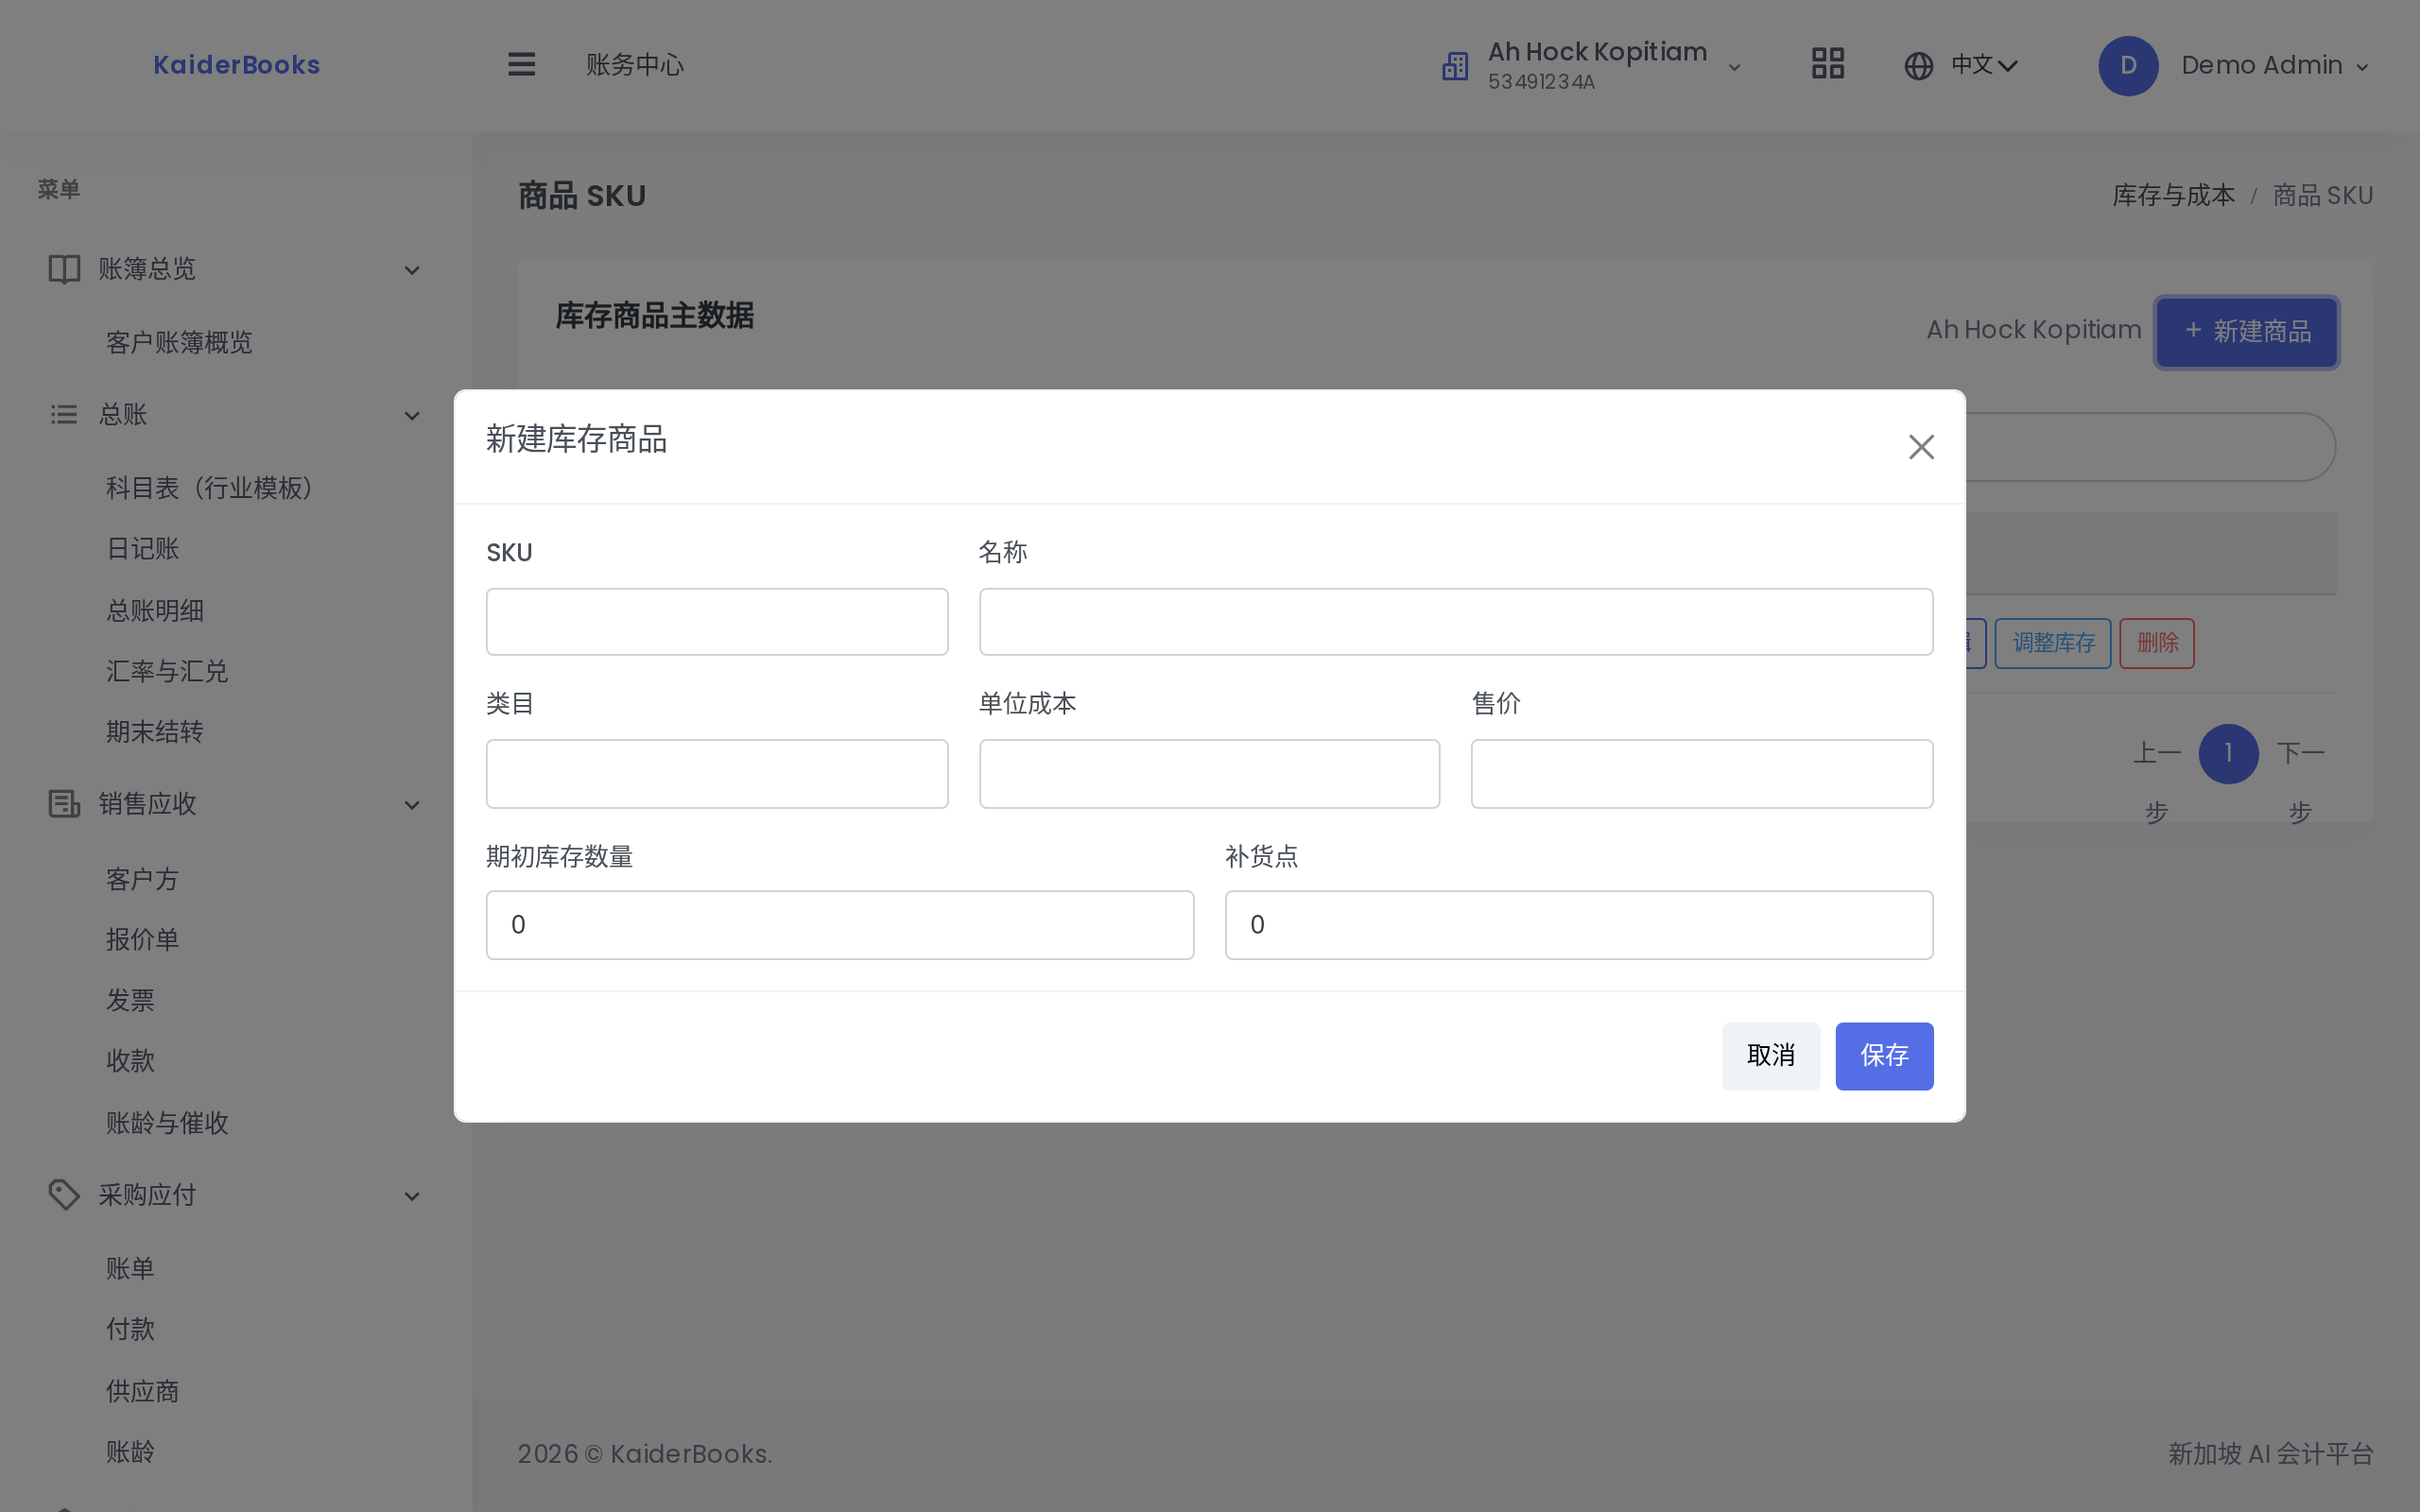Click the 总账 list icon
This screenshot has height=1512, width=2420.
point(64,414)
